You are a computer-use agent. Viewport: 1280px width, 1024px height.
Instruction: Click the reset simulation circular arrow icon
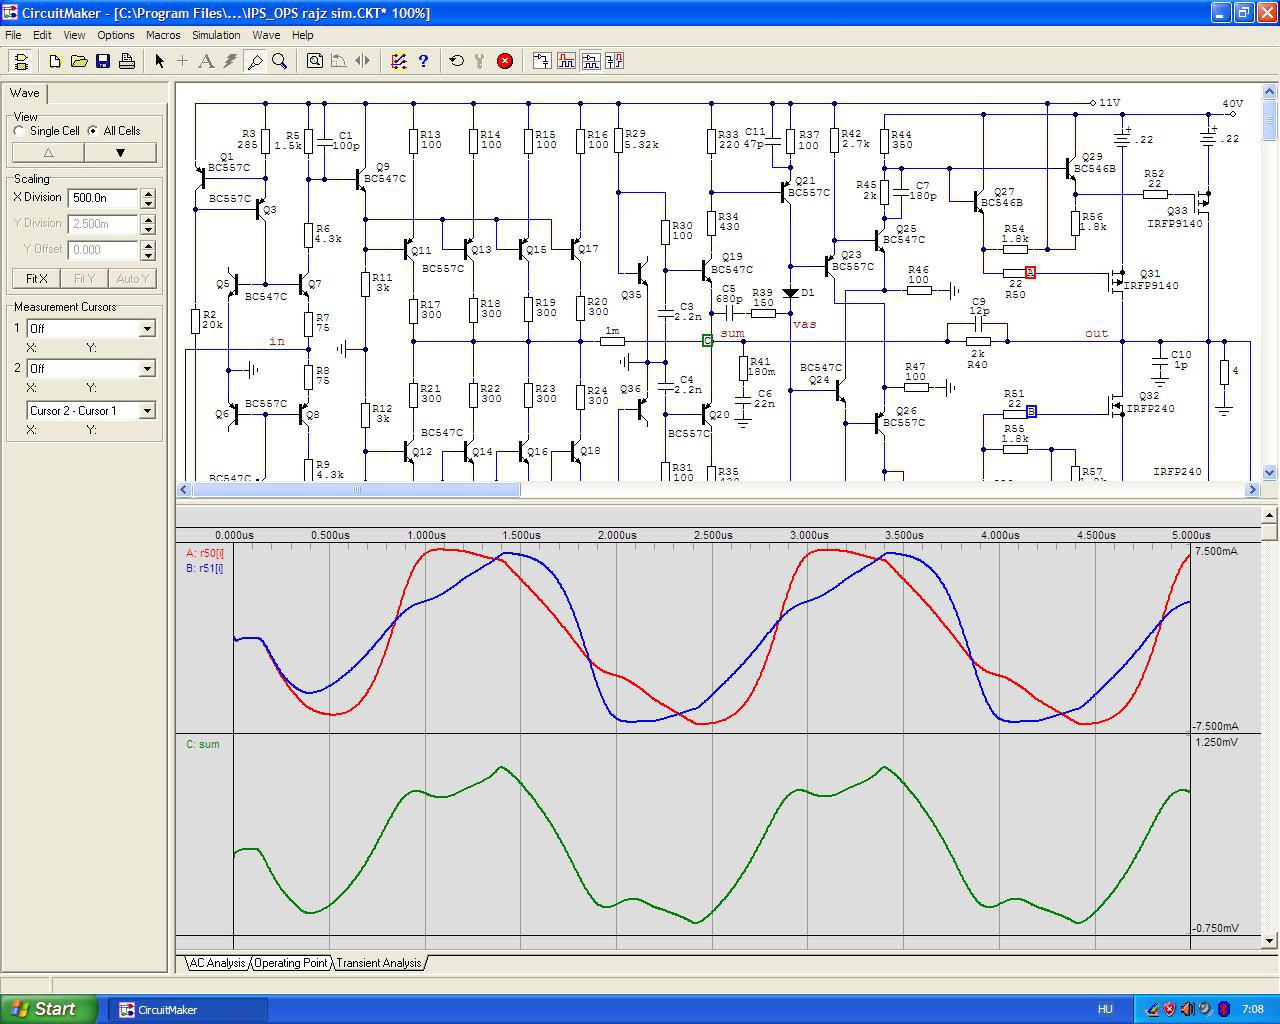coord(457,61)
